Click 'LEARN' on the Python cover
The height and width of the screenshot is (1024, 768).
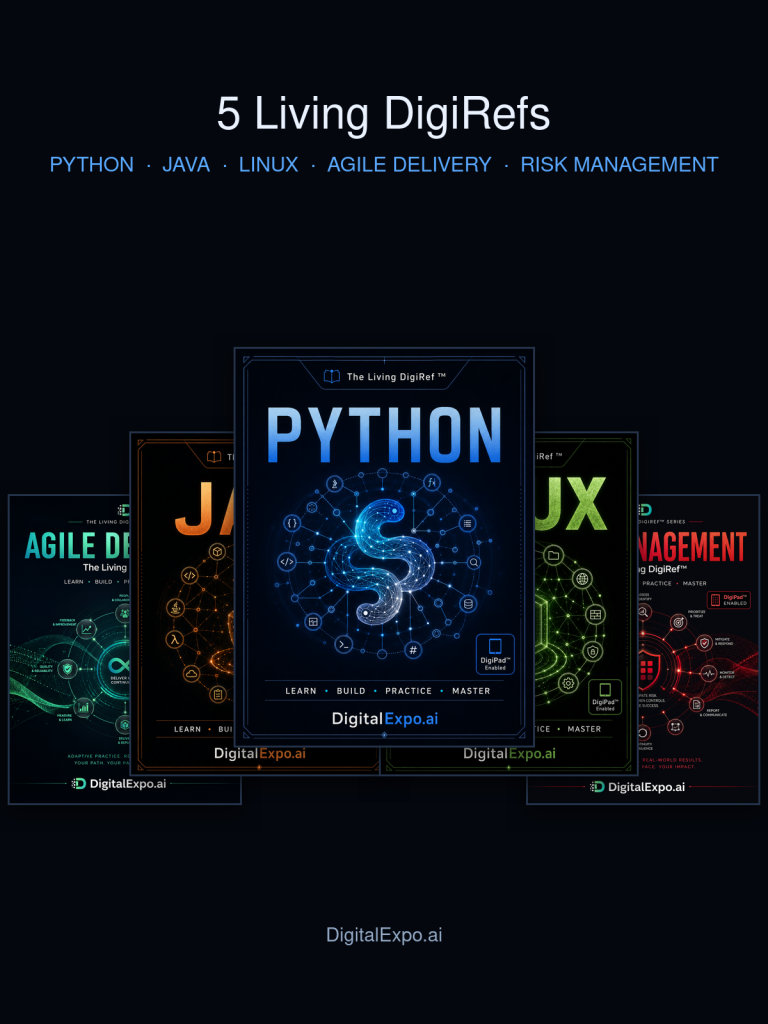click(301, 691)
